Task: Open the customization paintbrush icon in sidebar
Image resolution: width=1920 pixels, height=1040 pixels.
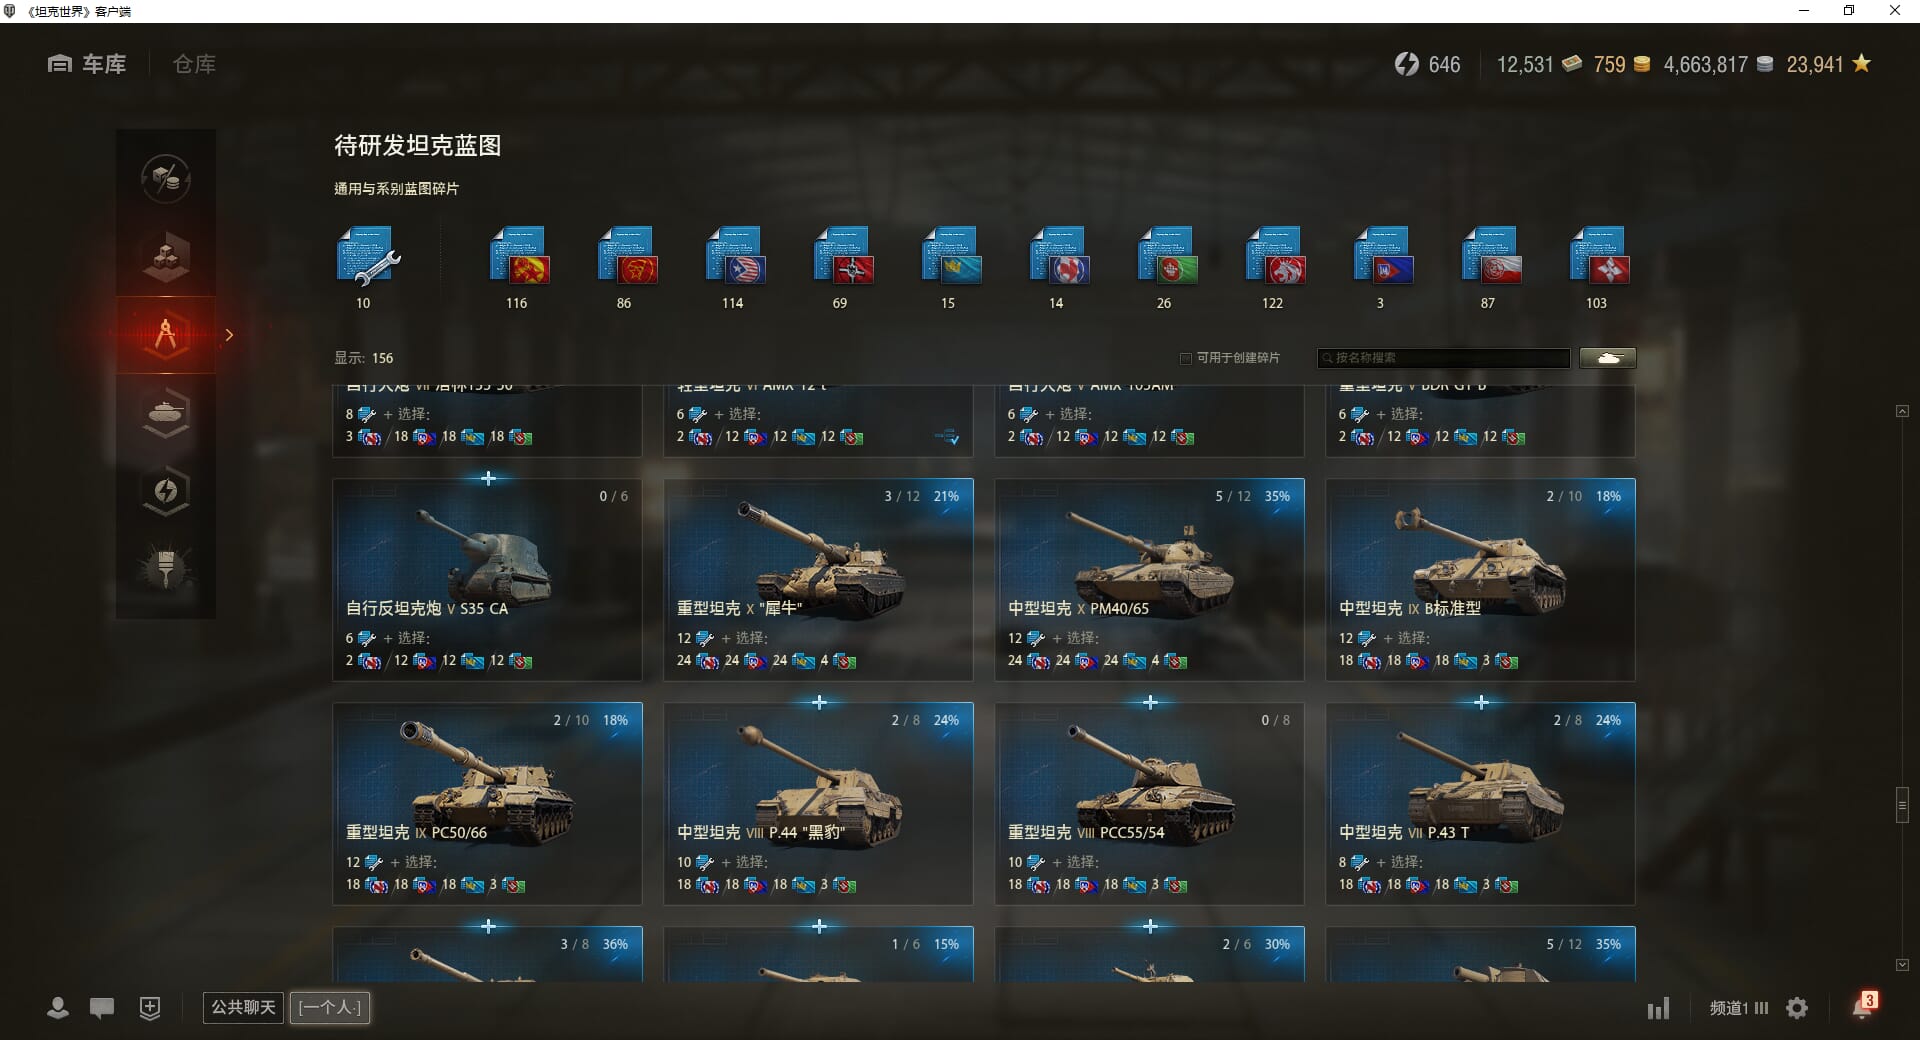Action: click(166, 568)
